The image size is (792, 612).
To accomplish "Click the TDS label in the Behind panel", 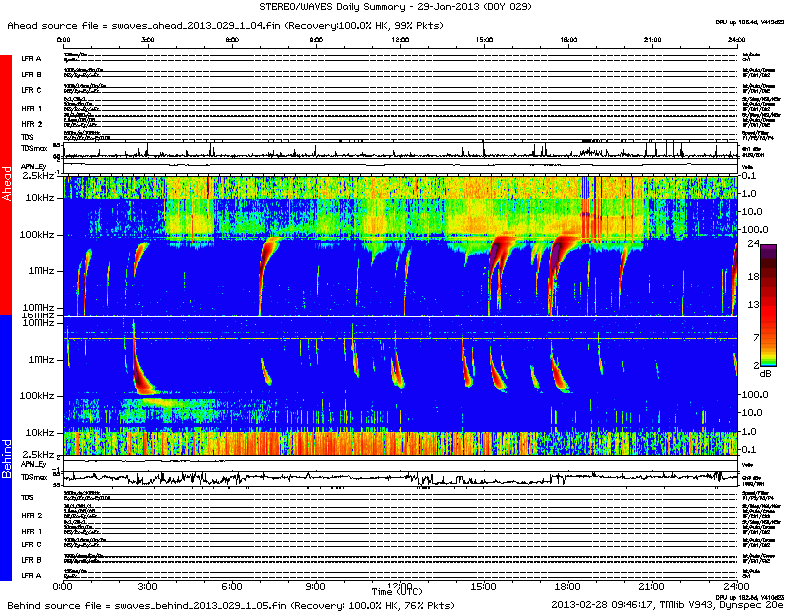I will click(28, 497).
